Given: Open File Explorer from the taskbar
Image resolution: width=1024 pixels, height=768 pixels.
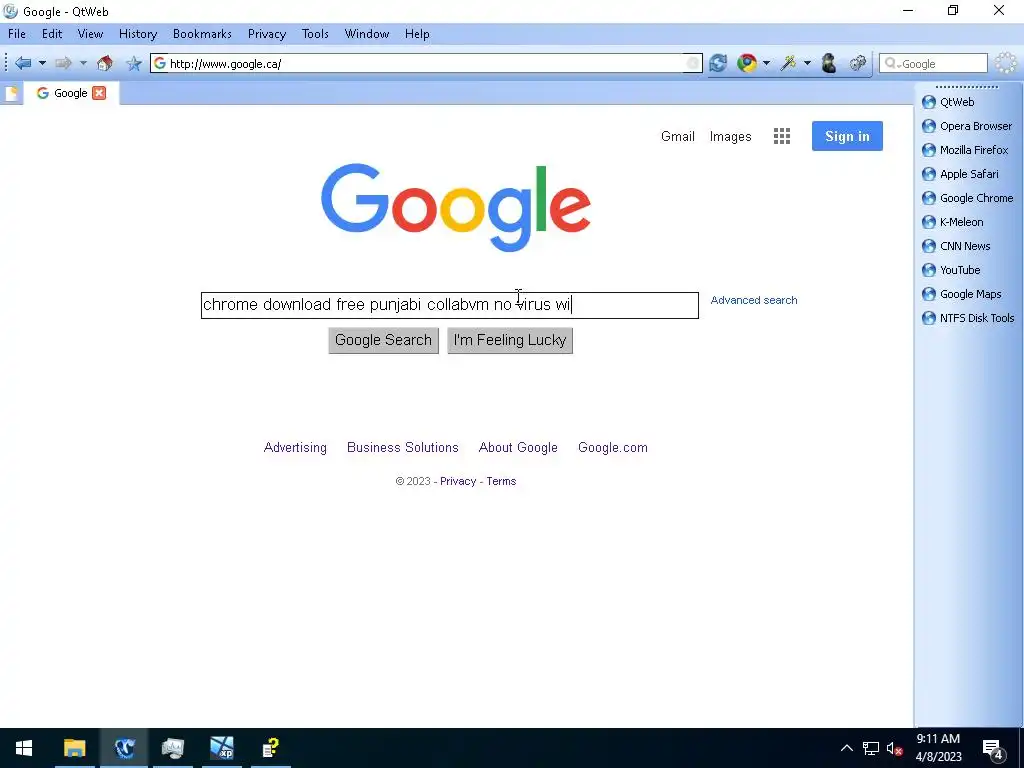Looking at the screenshot, I should [x=74, y=748].
